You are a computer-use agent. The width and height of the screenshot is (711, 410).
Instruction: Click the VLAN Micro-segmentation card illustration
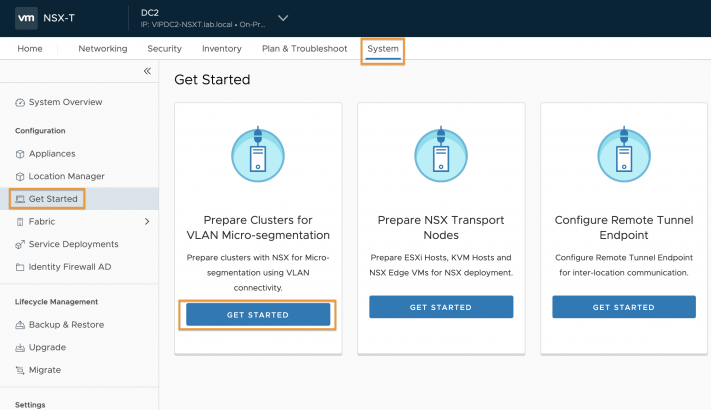click(x=258, y=154)
